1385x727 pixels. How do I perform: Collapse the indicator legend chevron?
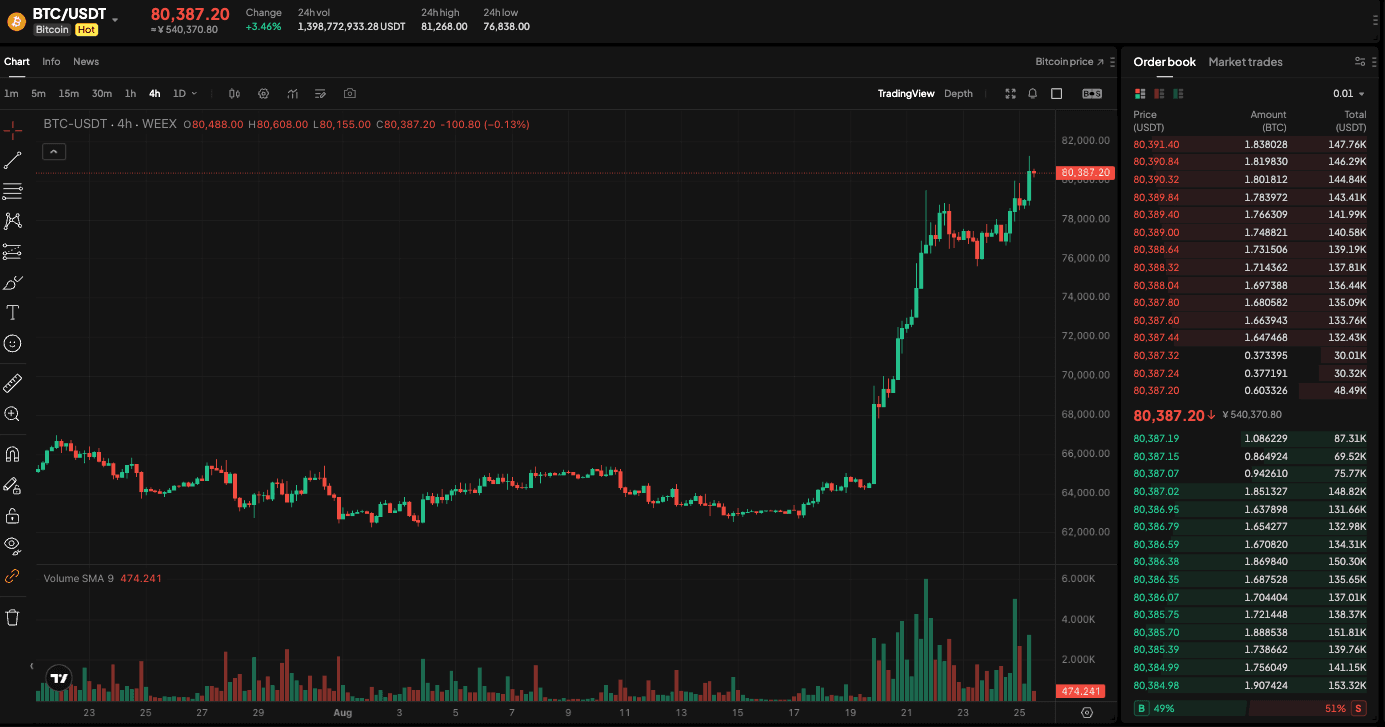(54, 152)
